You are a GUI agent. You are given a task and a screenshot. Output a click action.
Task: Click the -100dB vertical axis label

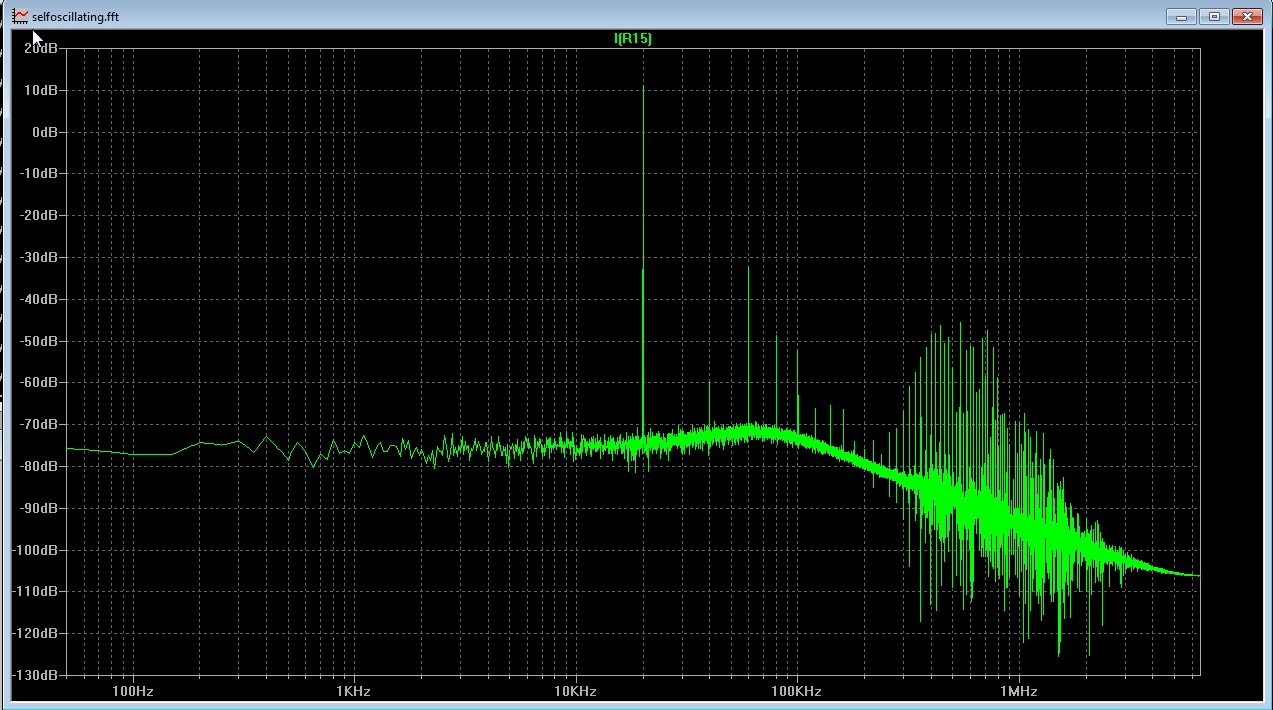coord(37,550)
